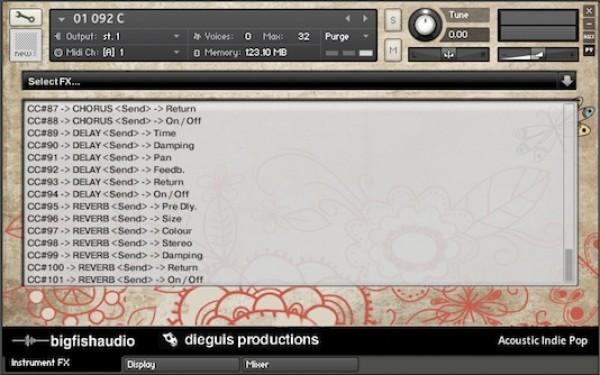Open the Midi Ch [A] 1 dropdown
This screenshot has height=375, width=600.
pos(176,52)
